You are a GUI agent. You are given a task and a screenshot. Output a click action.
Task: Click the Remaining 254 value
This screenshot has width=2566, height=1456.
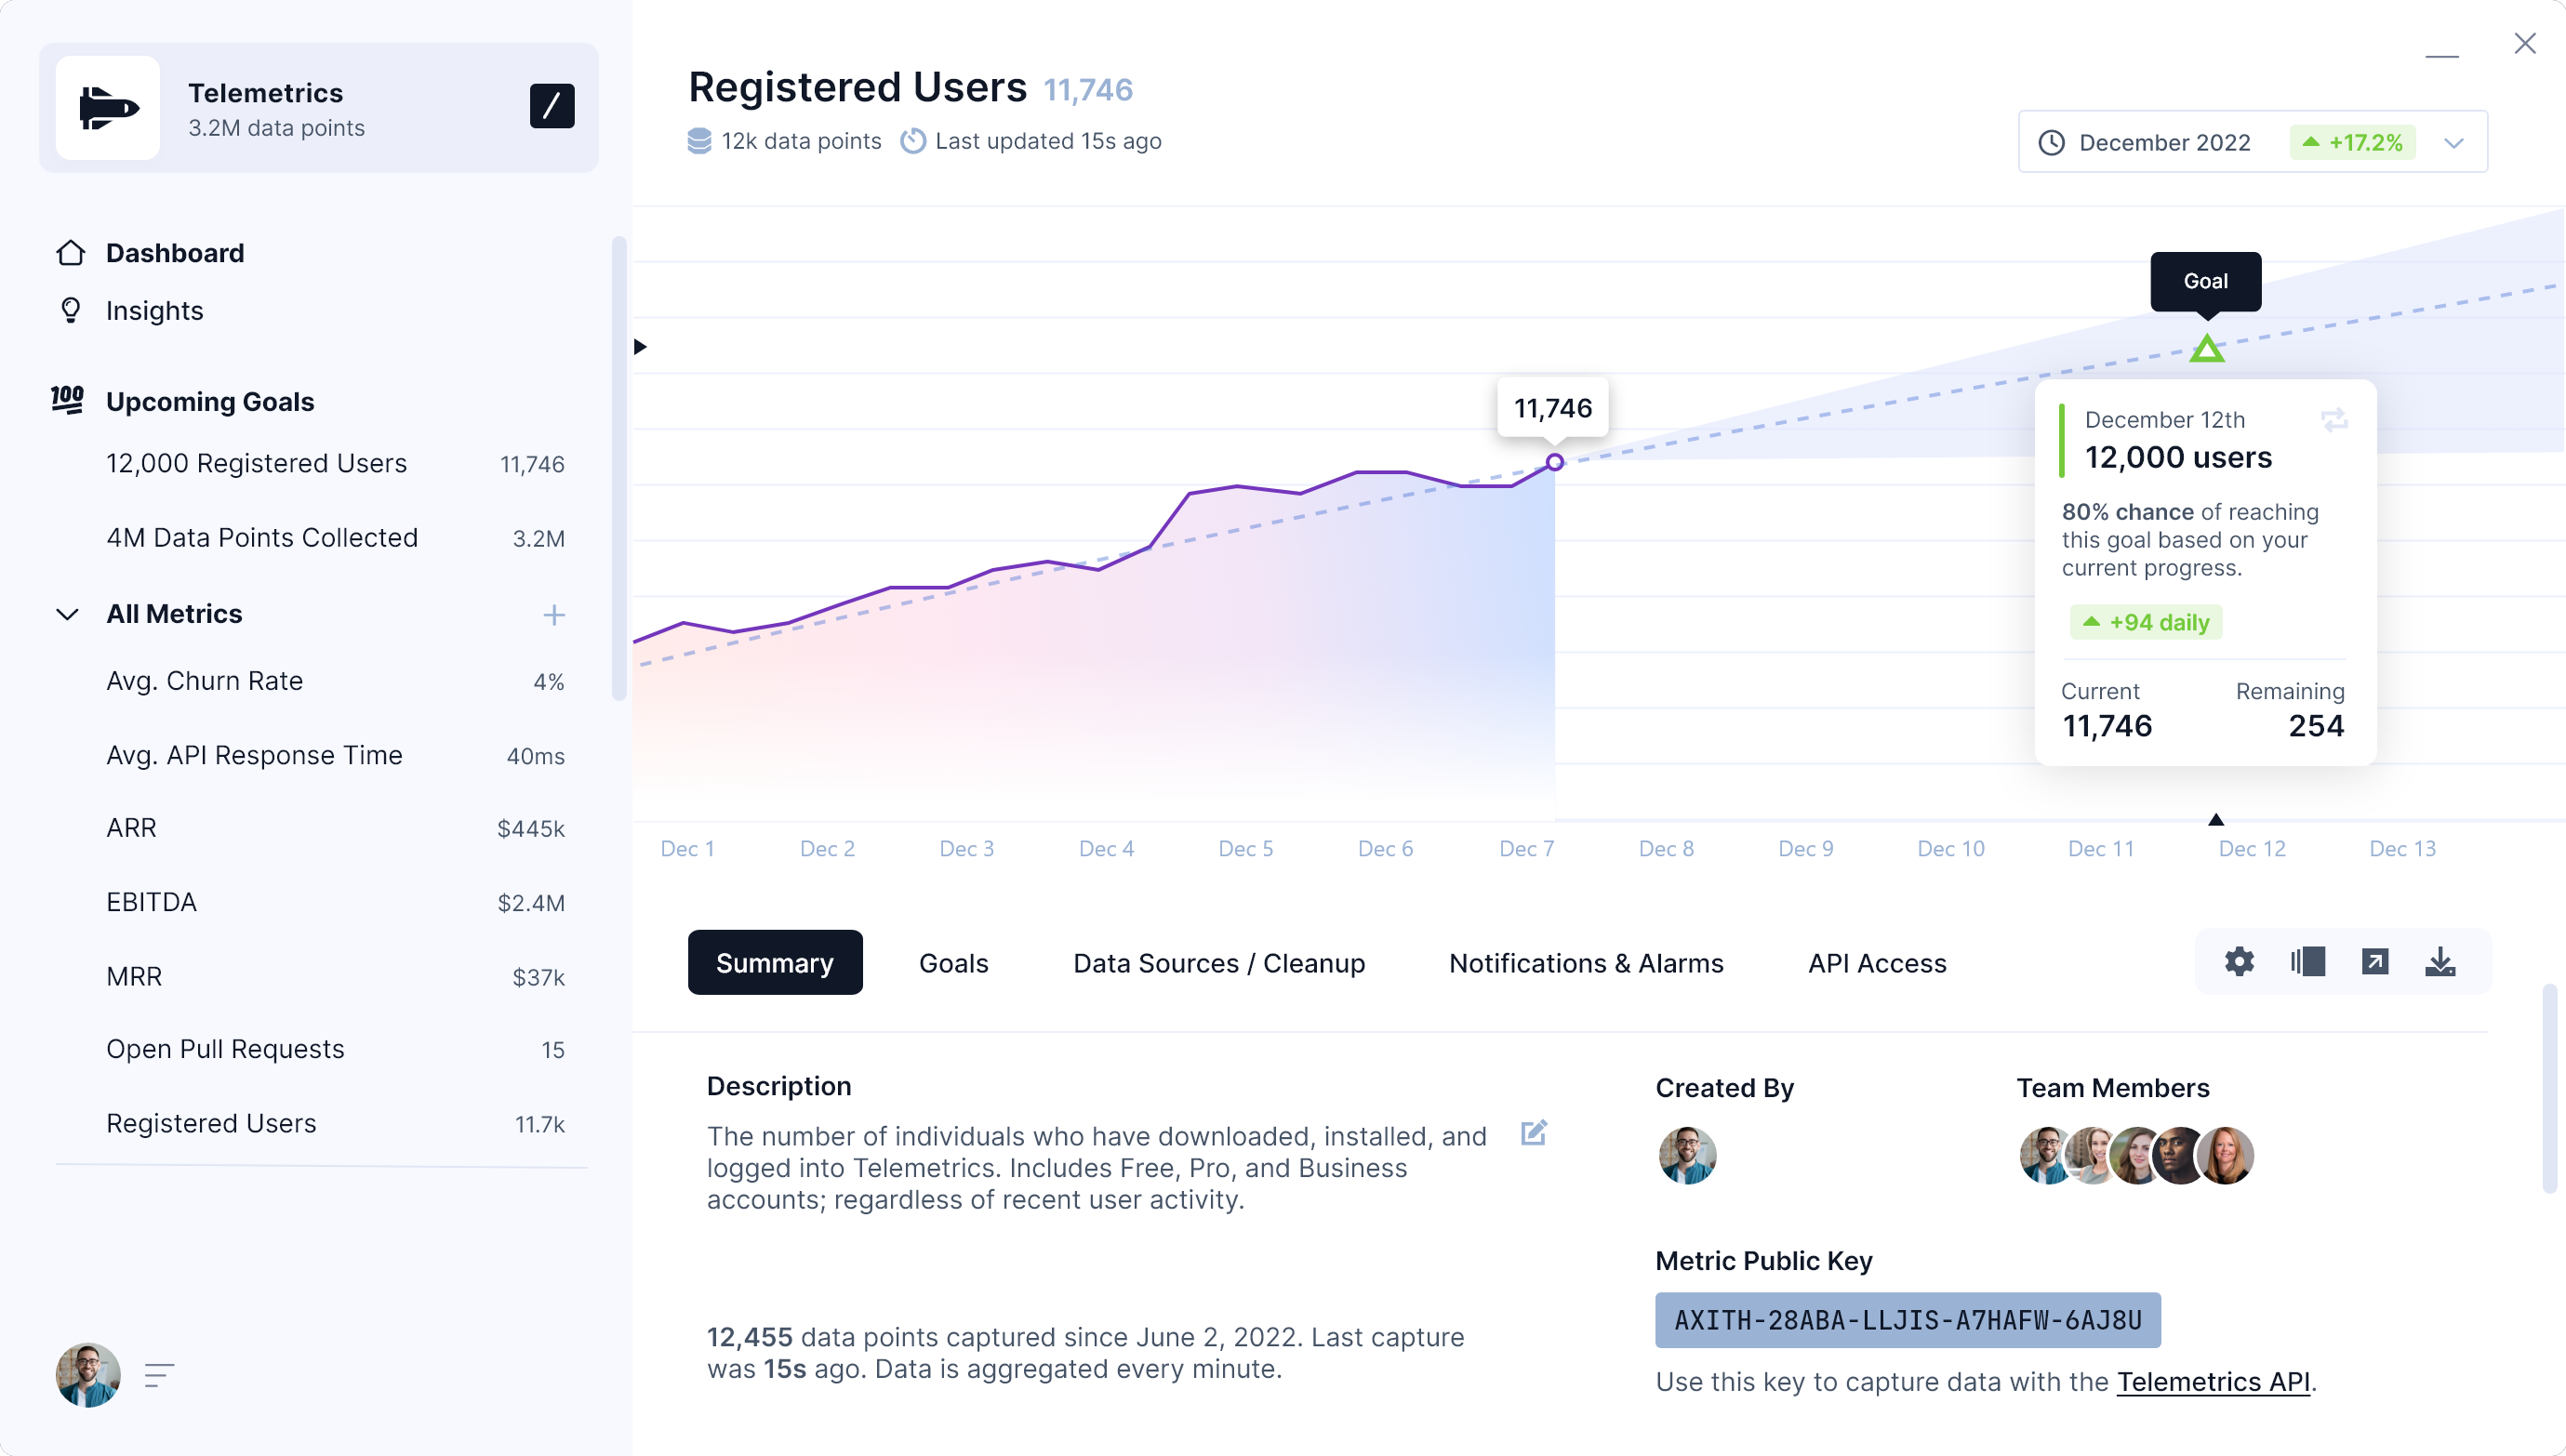[2316, 725]
